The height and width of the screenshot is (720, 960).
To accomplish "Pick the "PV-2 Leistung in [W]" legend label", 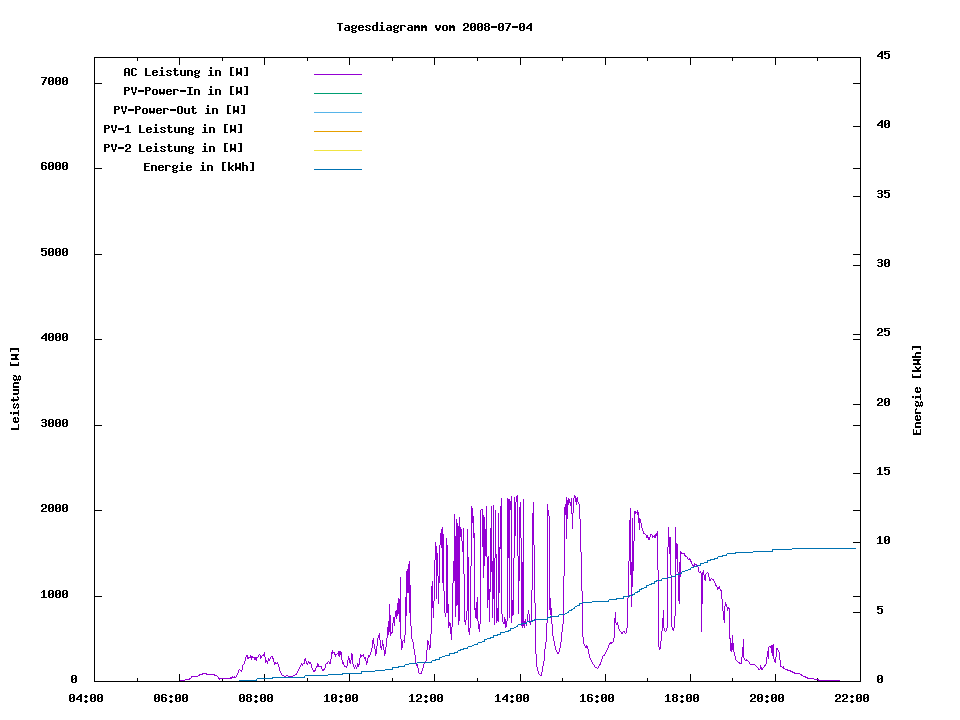I will point(173,148).
